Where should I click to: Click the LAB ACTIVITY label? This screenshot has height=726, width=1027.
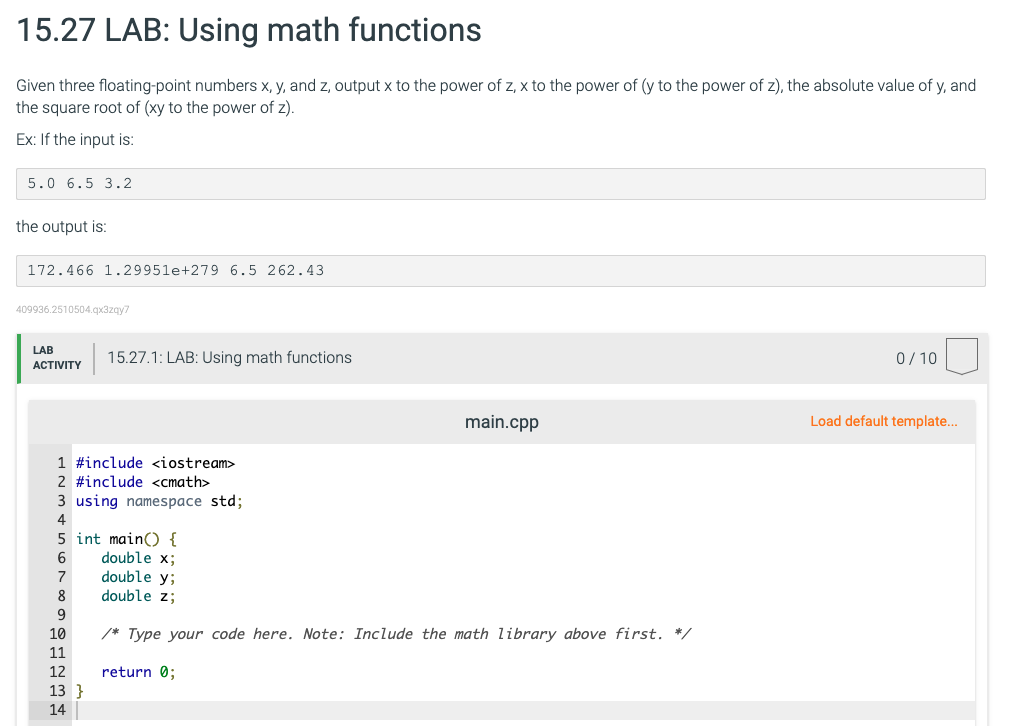(56, 357)
